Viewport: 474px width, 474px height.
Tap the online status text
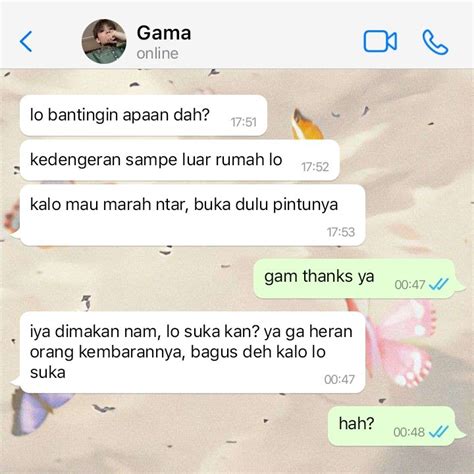[157, 54]
